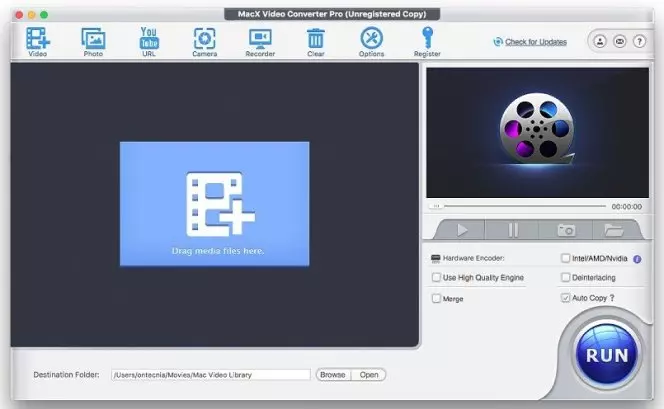Viewport: 664px width, 409px height.
Task: Click the hardware encoder info icon
Action: [637, 259]
